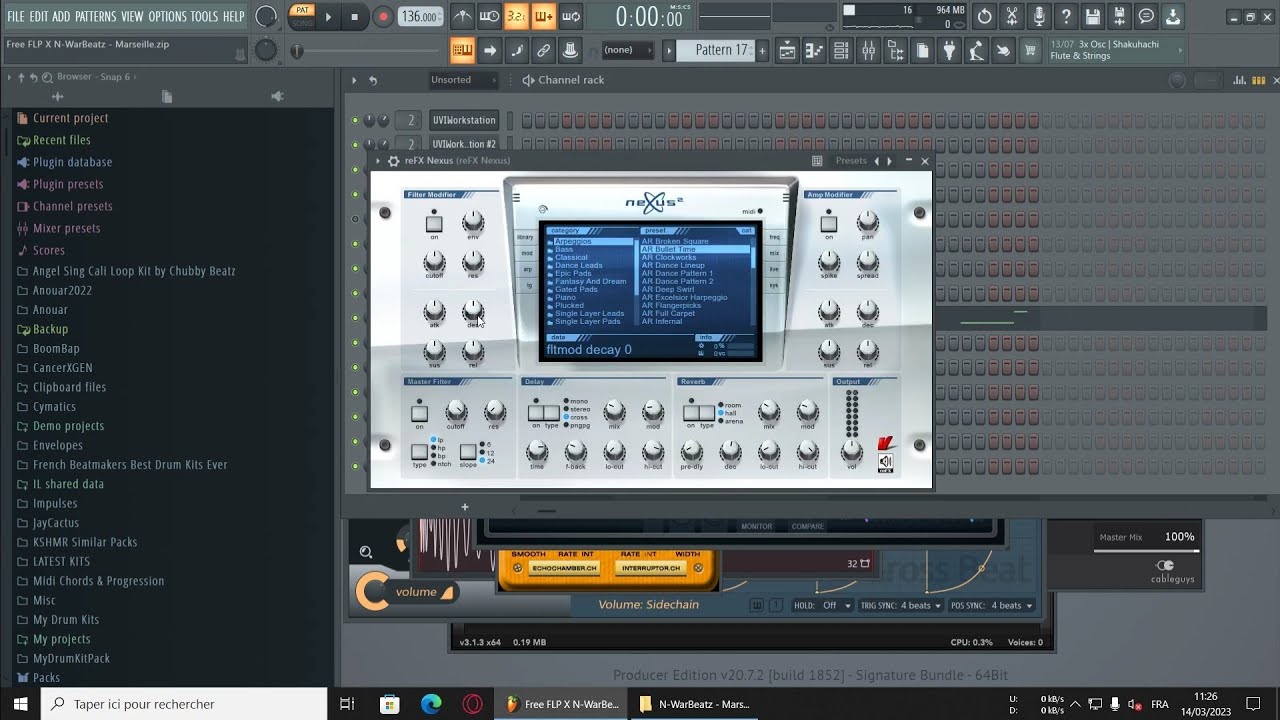The image size is (1280, 720).
Task: Click the microphone recording icon
Action: [1039, 16]
